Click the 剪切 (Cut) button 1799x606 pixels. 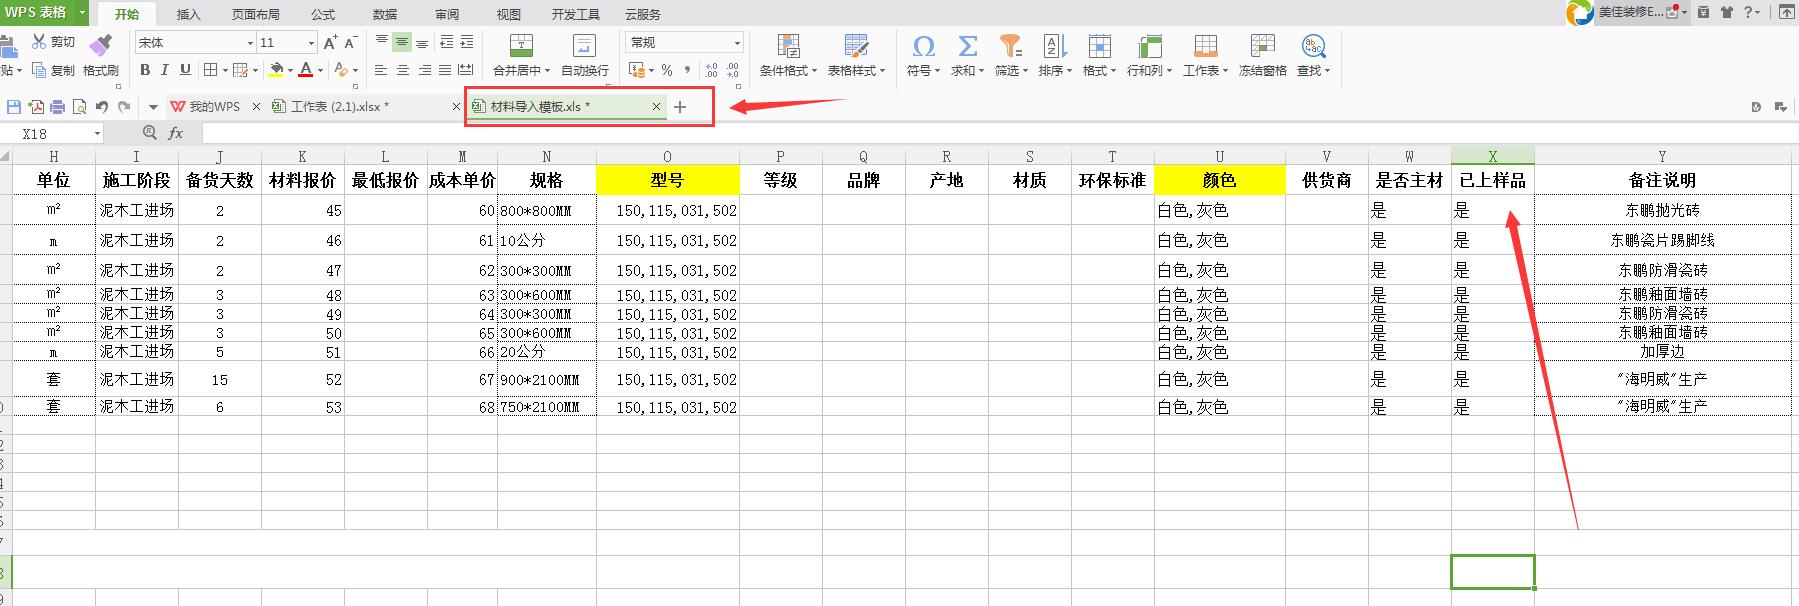click(54, 42)
